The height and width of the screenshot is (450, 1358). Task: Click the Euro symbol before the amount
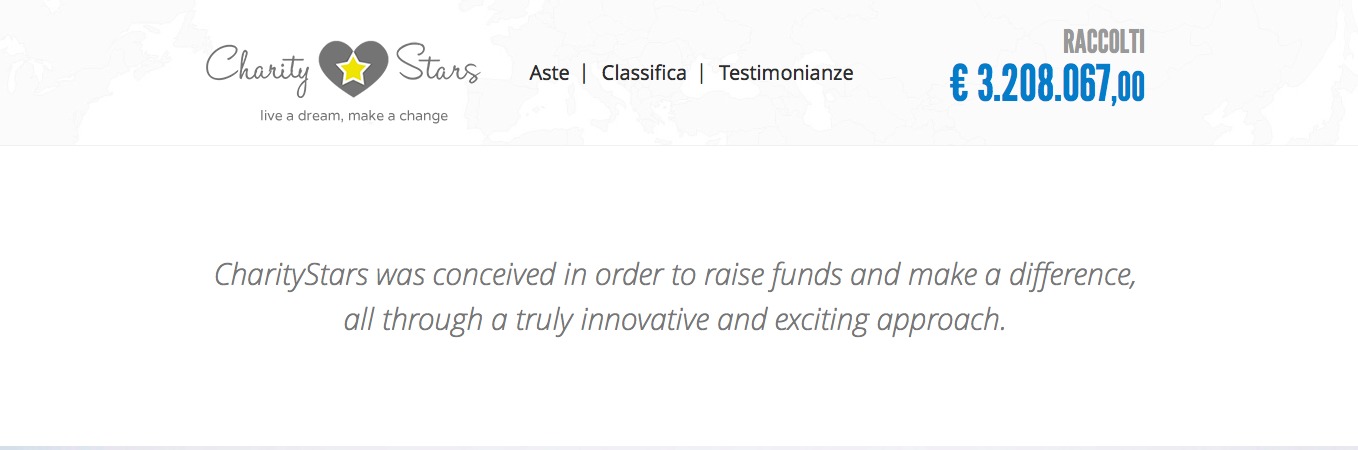[x=959, y=85]
